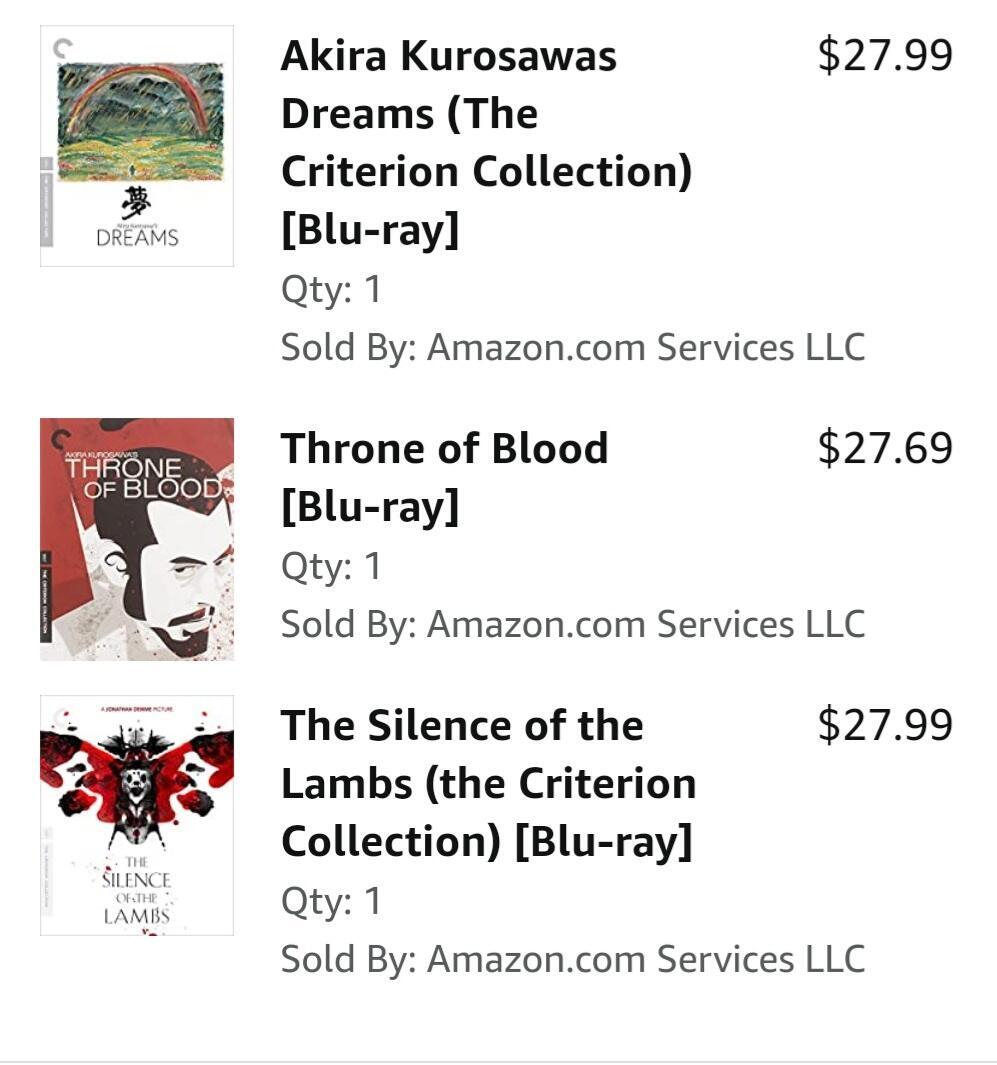Open the Akira Kurosawa's Dreams cover thumbnail
The width and height of the screenshot is (997, 1065).
click(137, 146)
